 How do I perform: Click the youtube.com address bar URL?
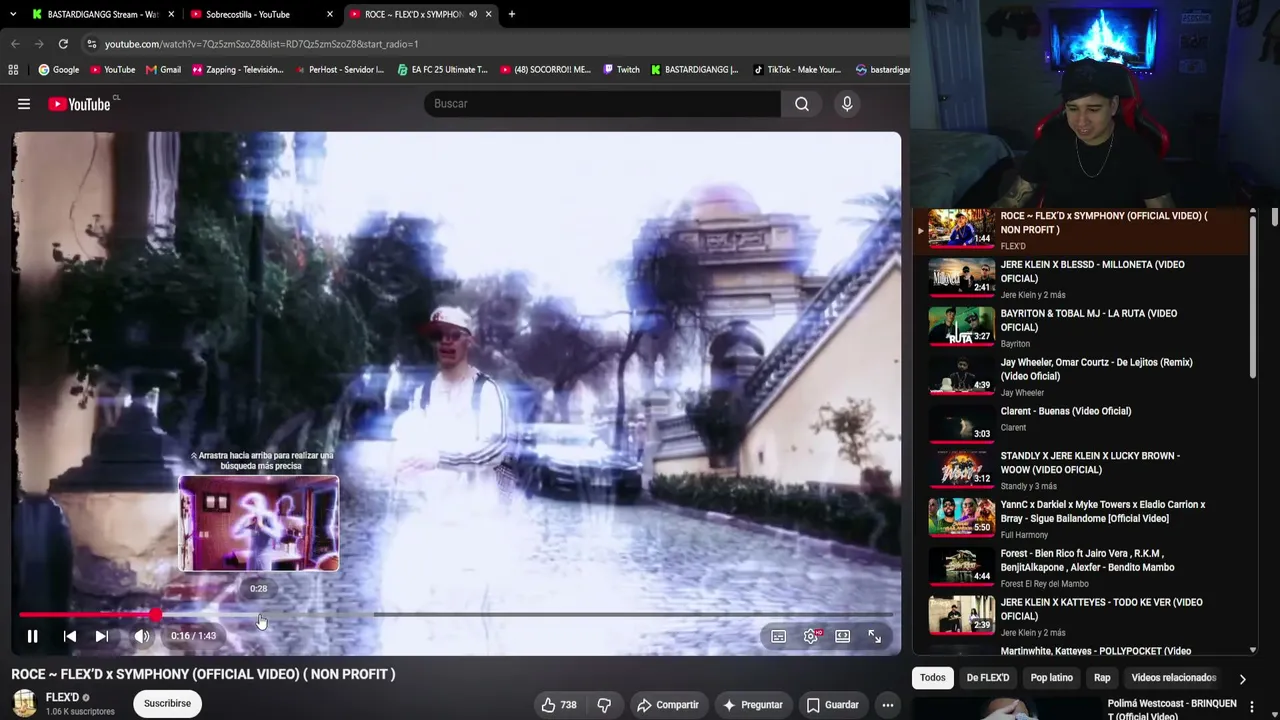tap(261, 44)
